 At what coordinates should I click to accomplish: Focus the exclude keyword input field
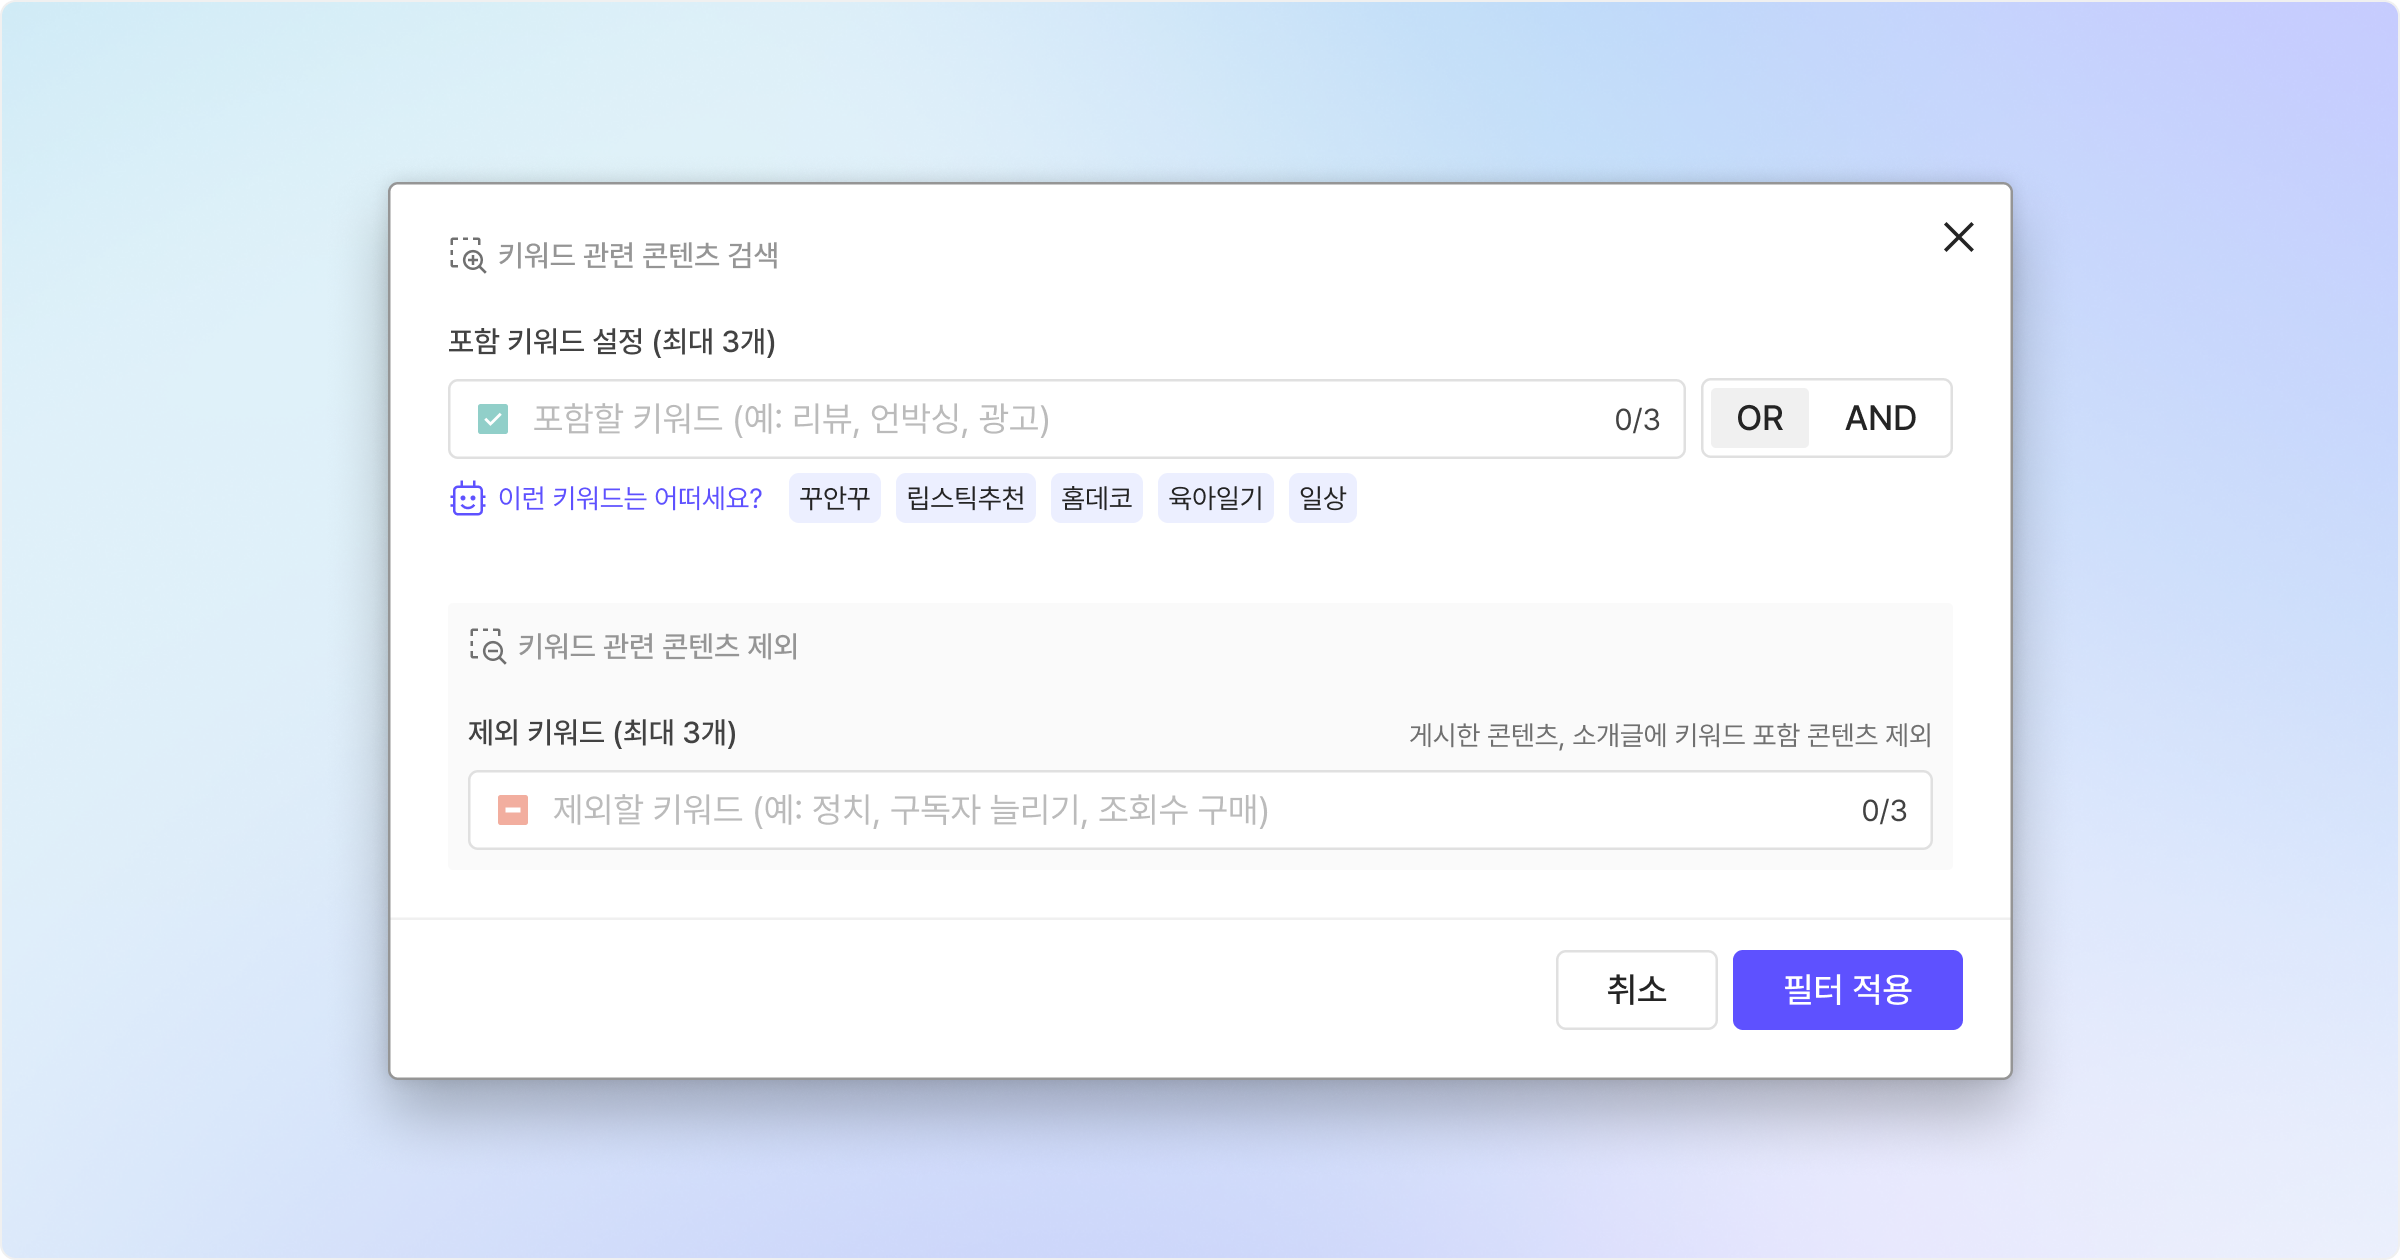pos(1200,810)
